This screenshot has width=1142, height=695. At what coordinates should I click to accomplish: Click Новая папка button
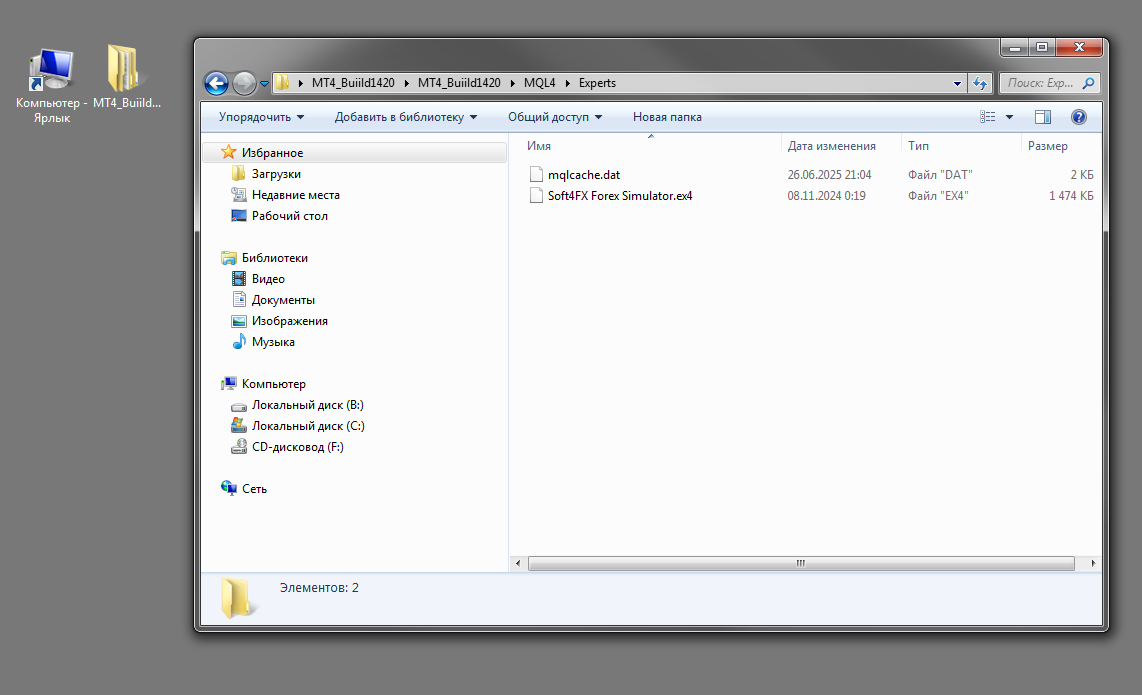(667, 117)
